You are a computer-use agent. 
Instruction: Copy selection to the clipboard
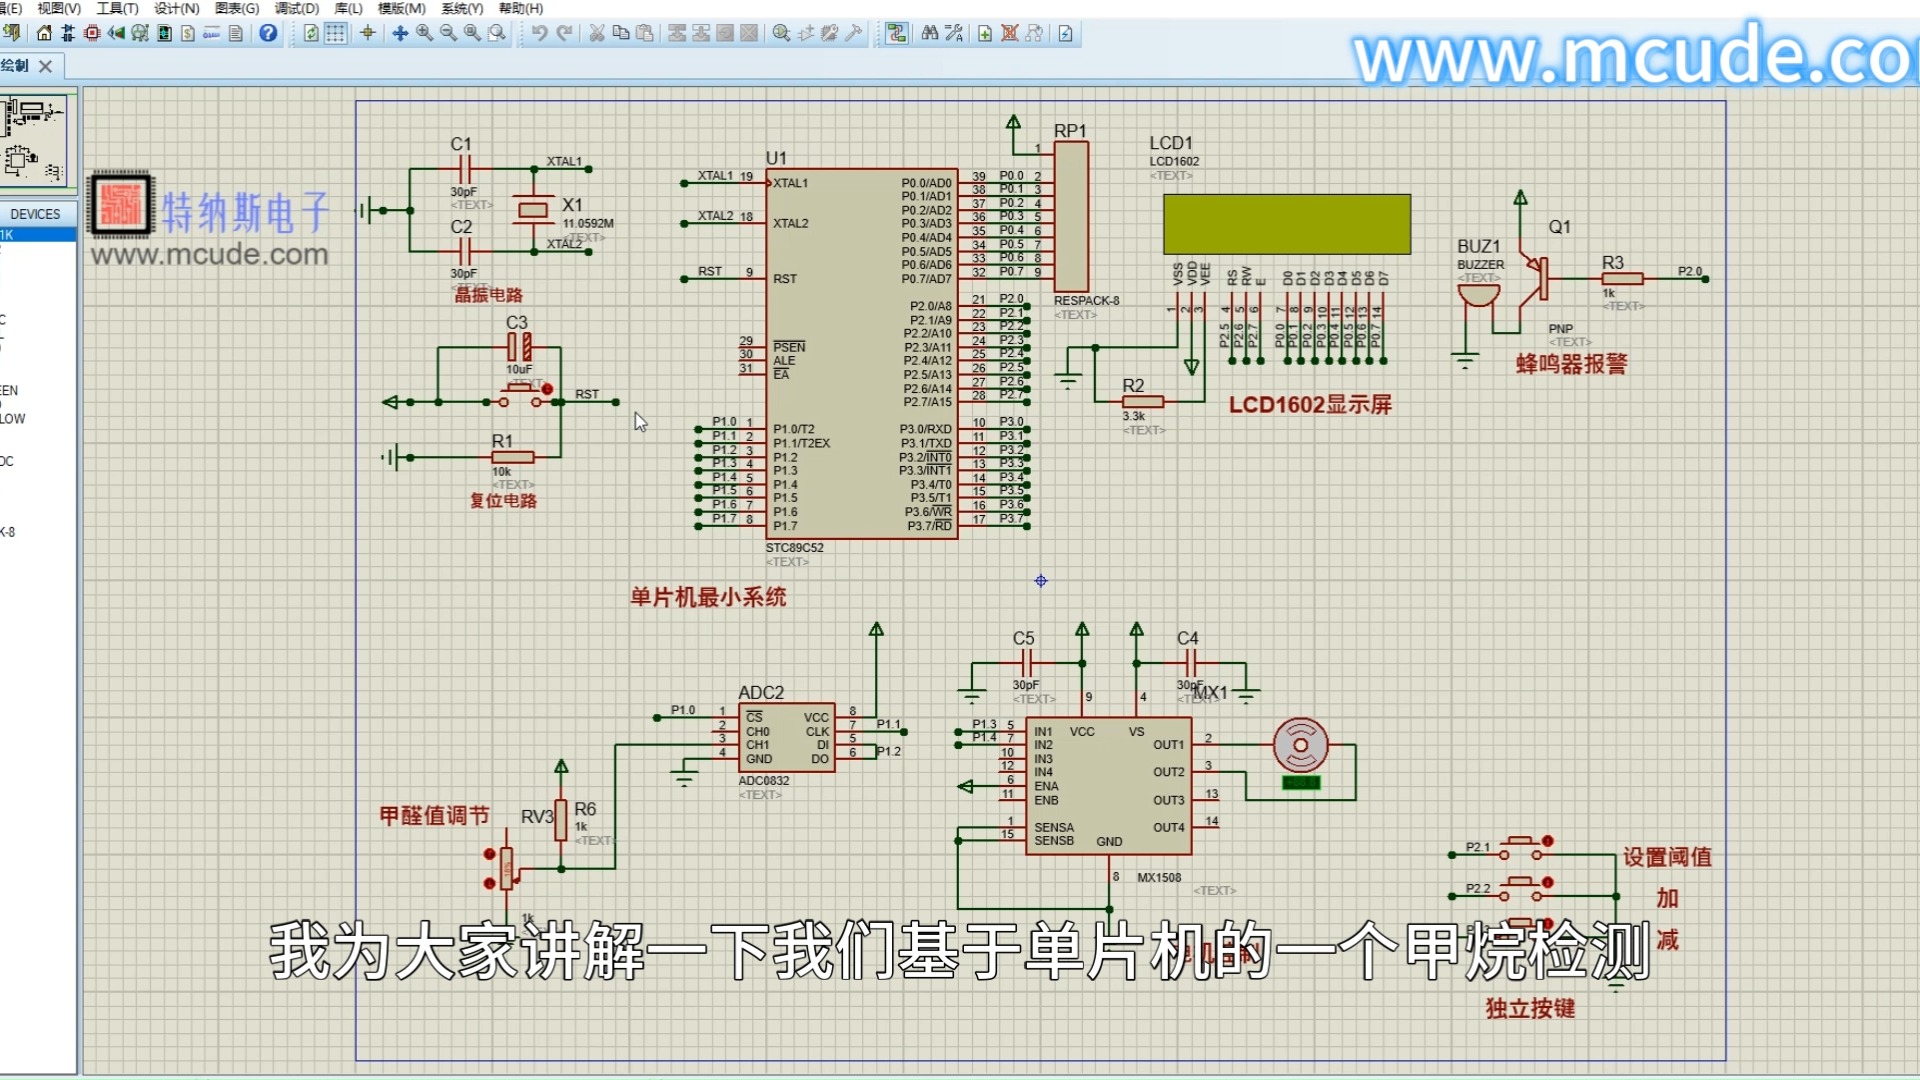pos(621,33)
